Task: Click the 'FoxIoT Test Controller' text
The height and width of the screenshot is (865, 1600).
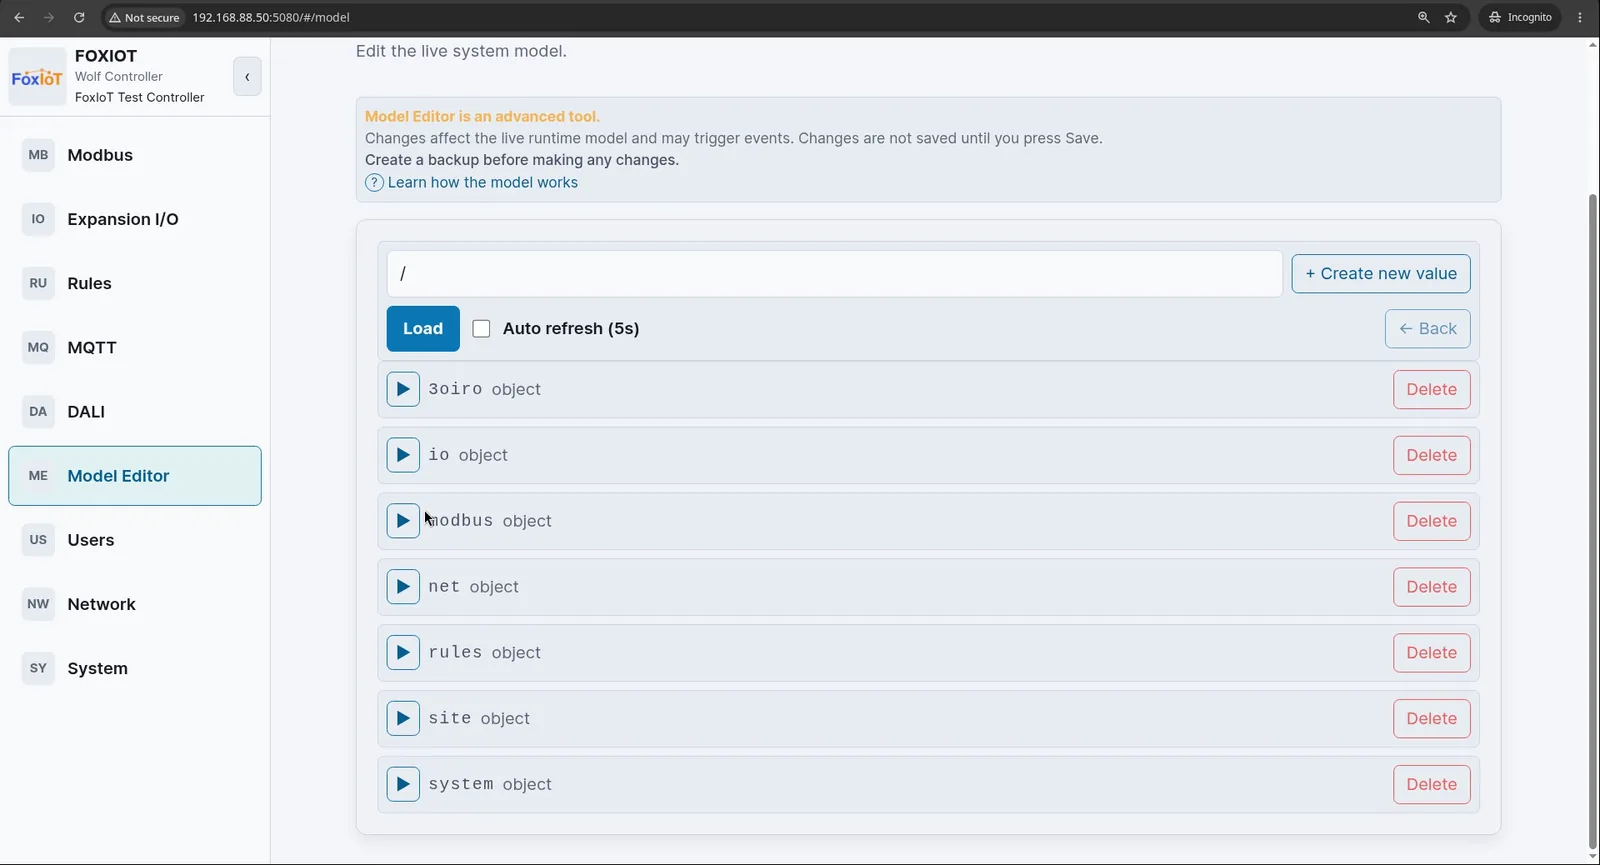Action: 139,97
